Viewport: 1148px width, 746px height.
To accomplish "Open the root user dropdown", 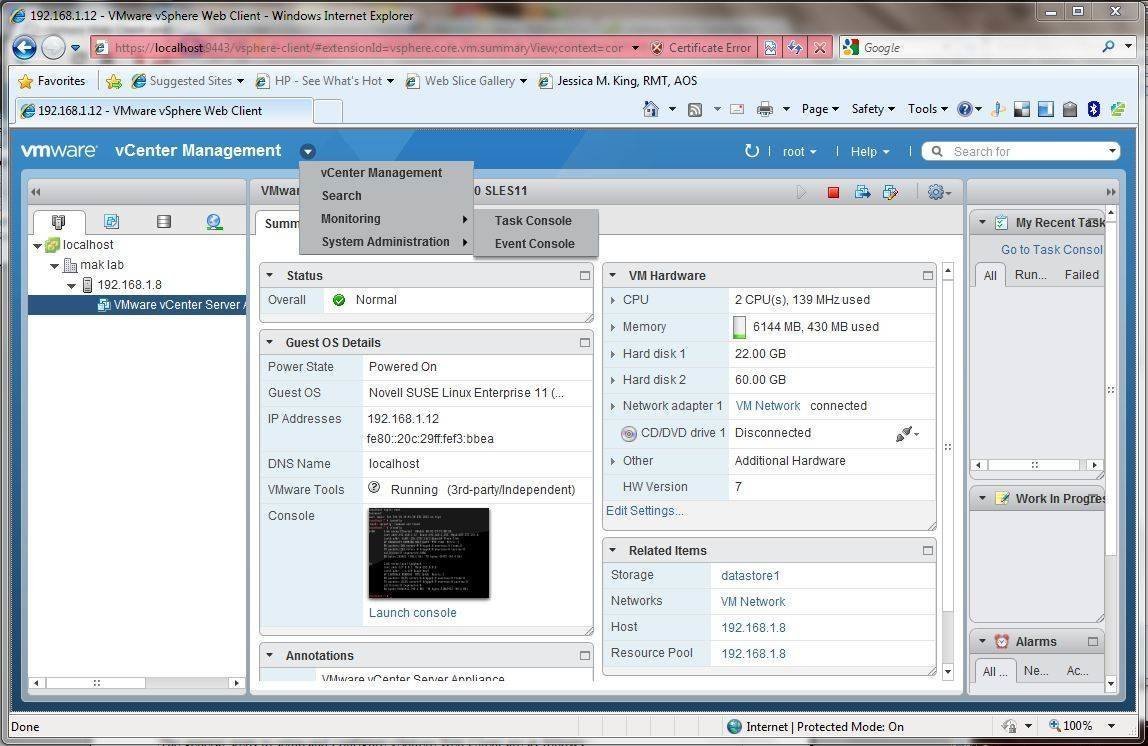I will (799, 152).
